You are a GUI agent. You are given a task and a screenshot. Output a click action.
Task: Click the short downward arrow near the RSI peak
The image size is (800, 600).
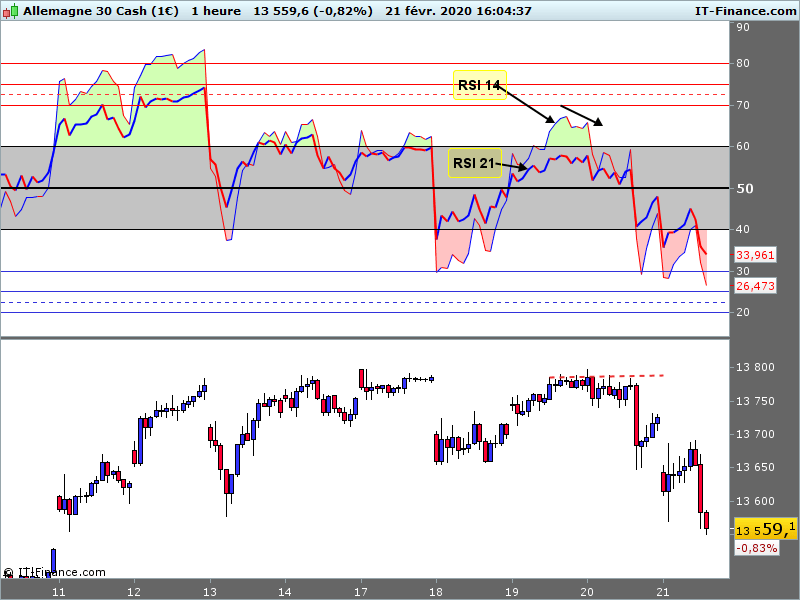point(581,115)
